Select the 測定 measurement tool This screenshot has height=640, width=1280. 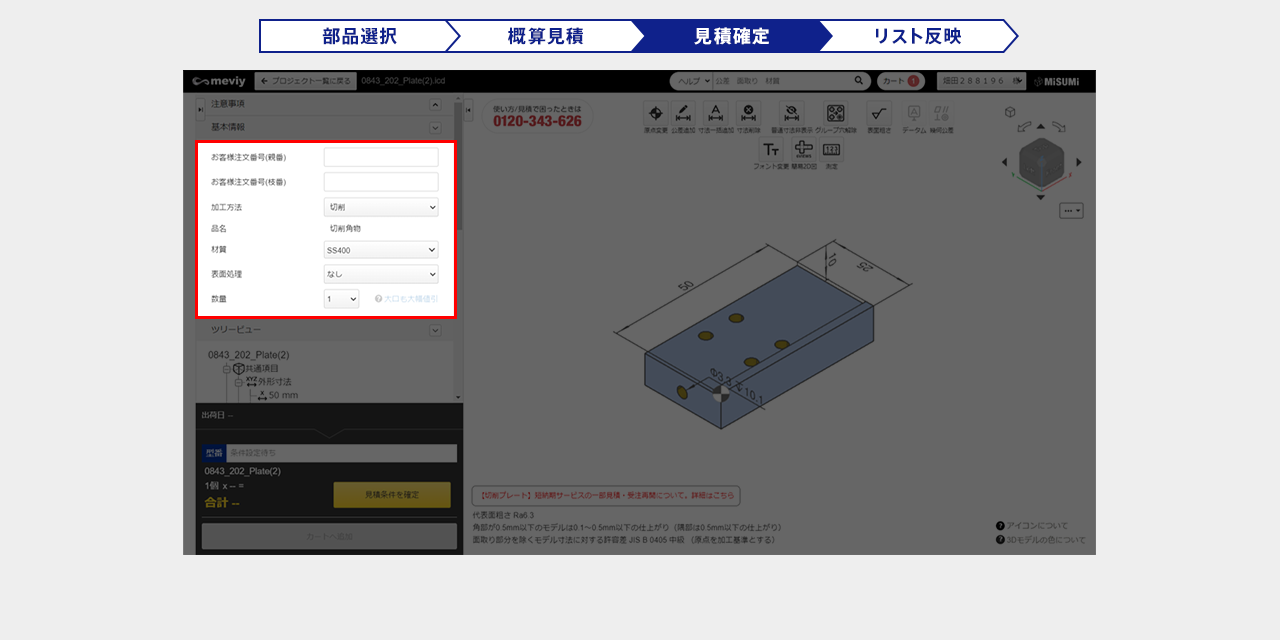point(832,150)
